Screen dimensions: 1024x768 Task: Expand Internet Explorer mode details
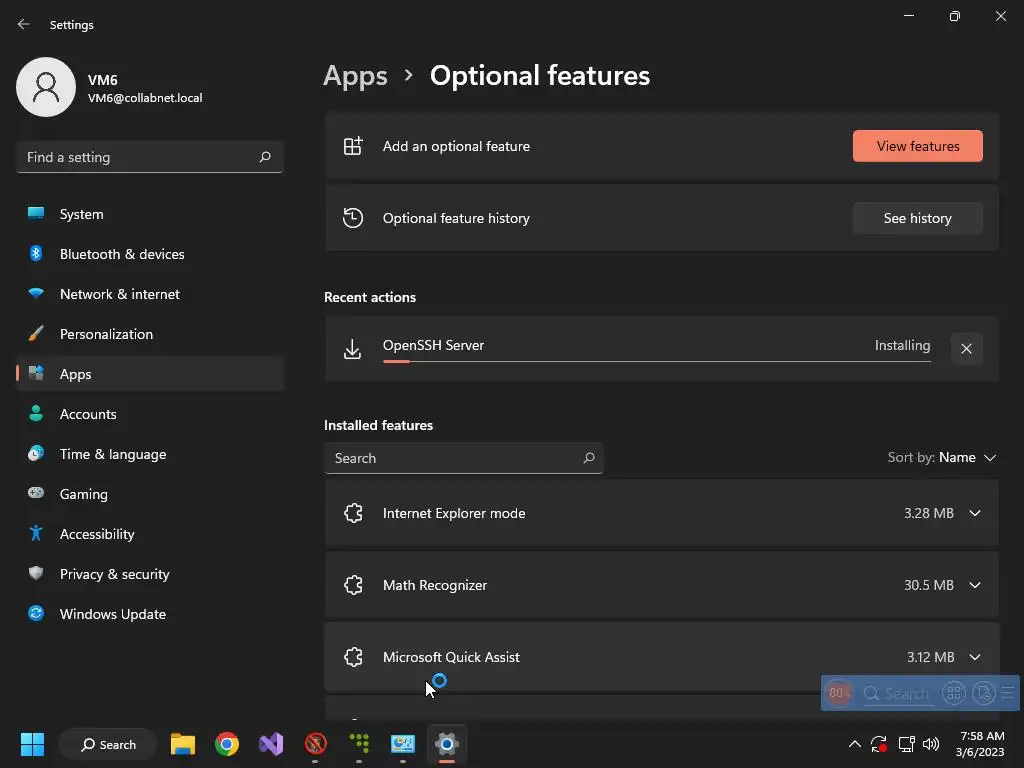tap(974, 513)
